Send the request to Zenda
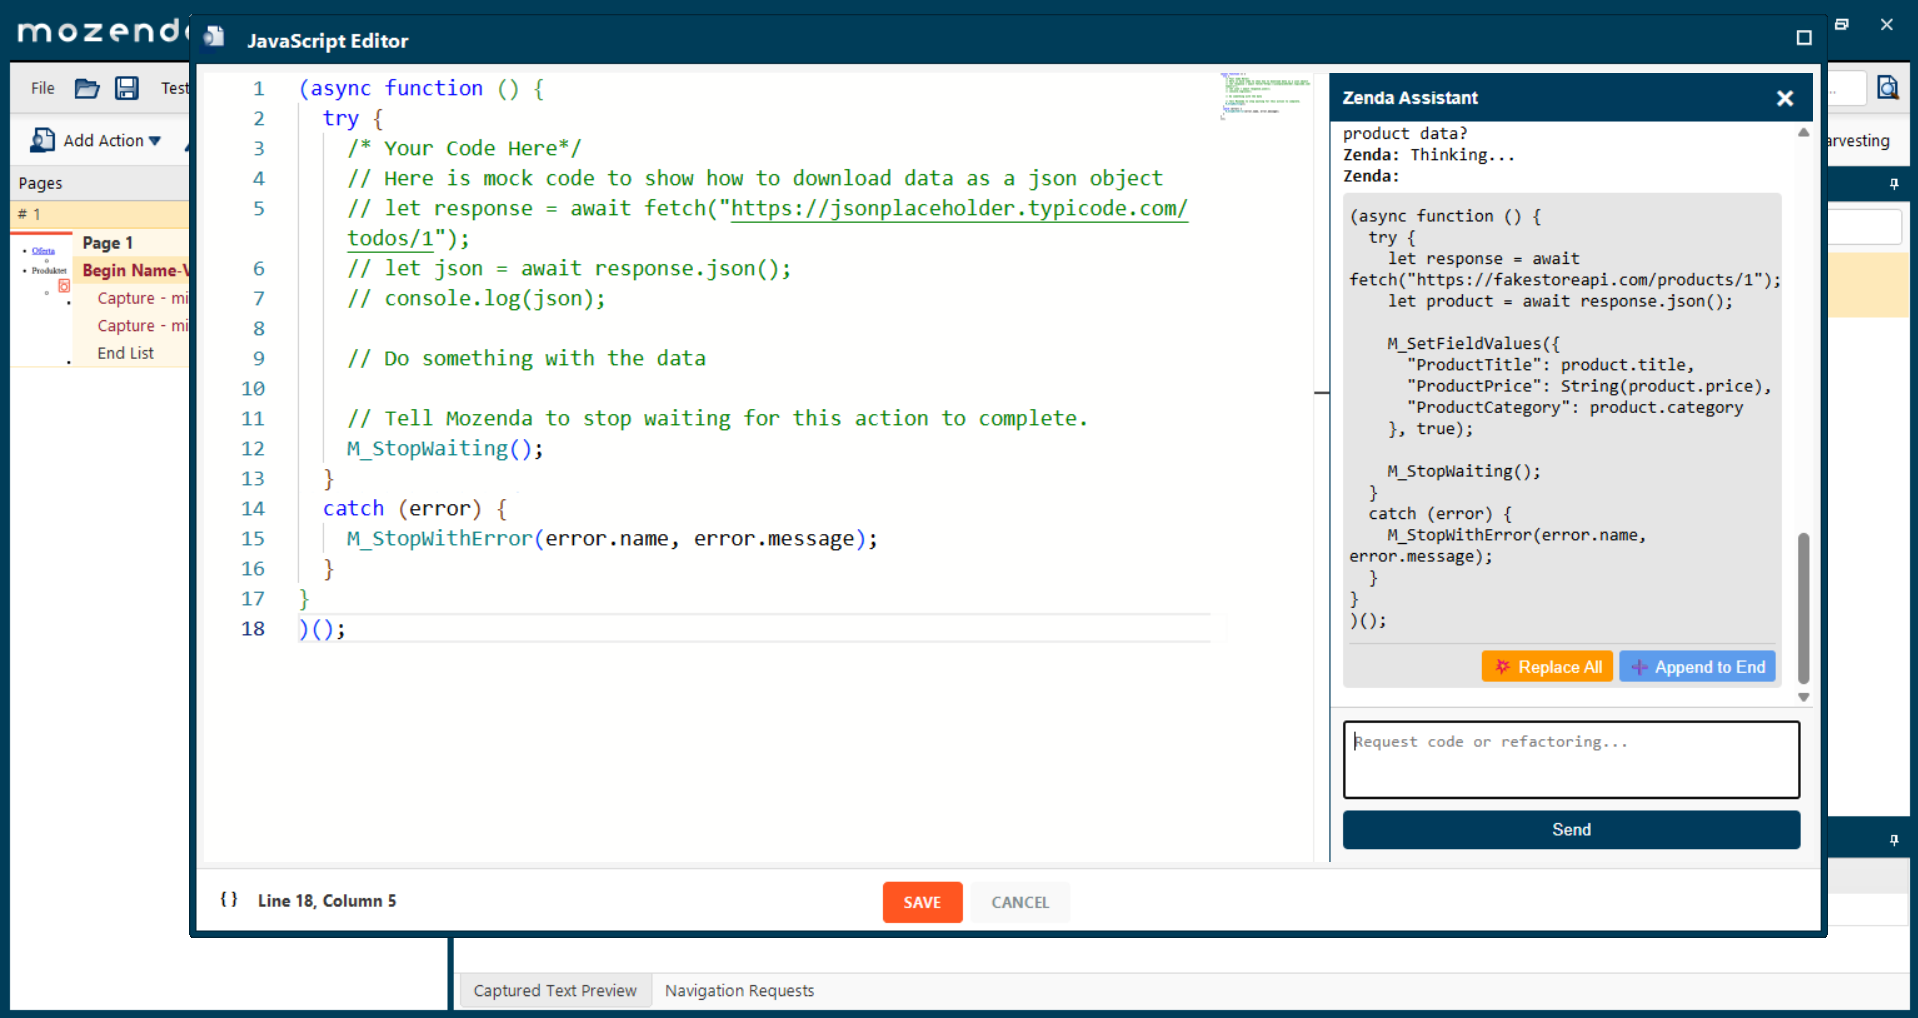This screenshot has height=1018, width=1918. click(x=1571, y=830)
